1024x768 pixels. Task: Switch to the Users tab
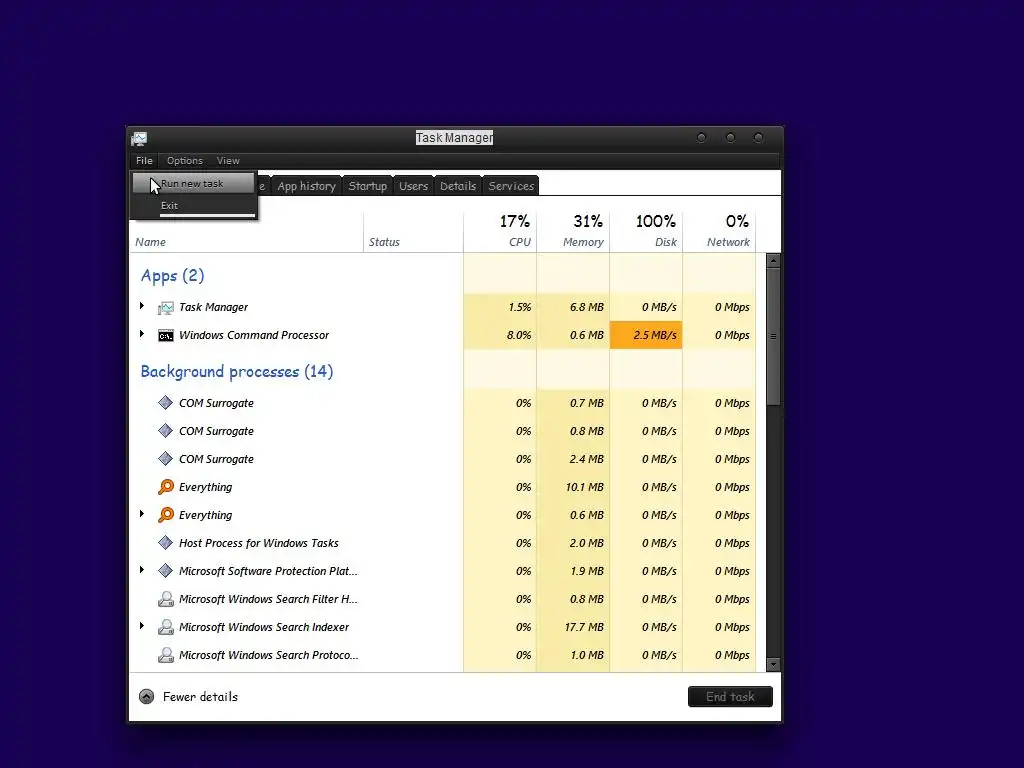pos(413,186)
